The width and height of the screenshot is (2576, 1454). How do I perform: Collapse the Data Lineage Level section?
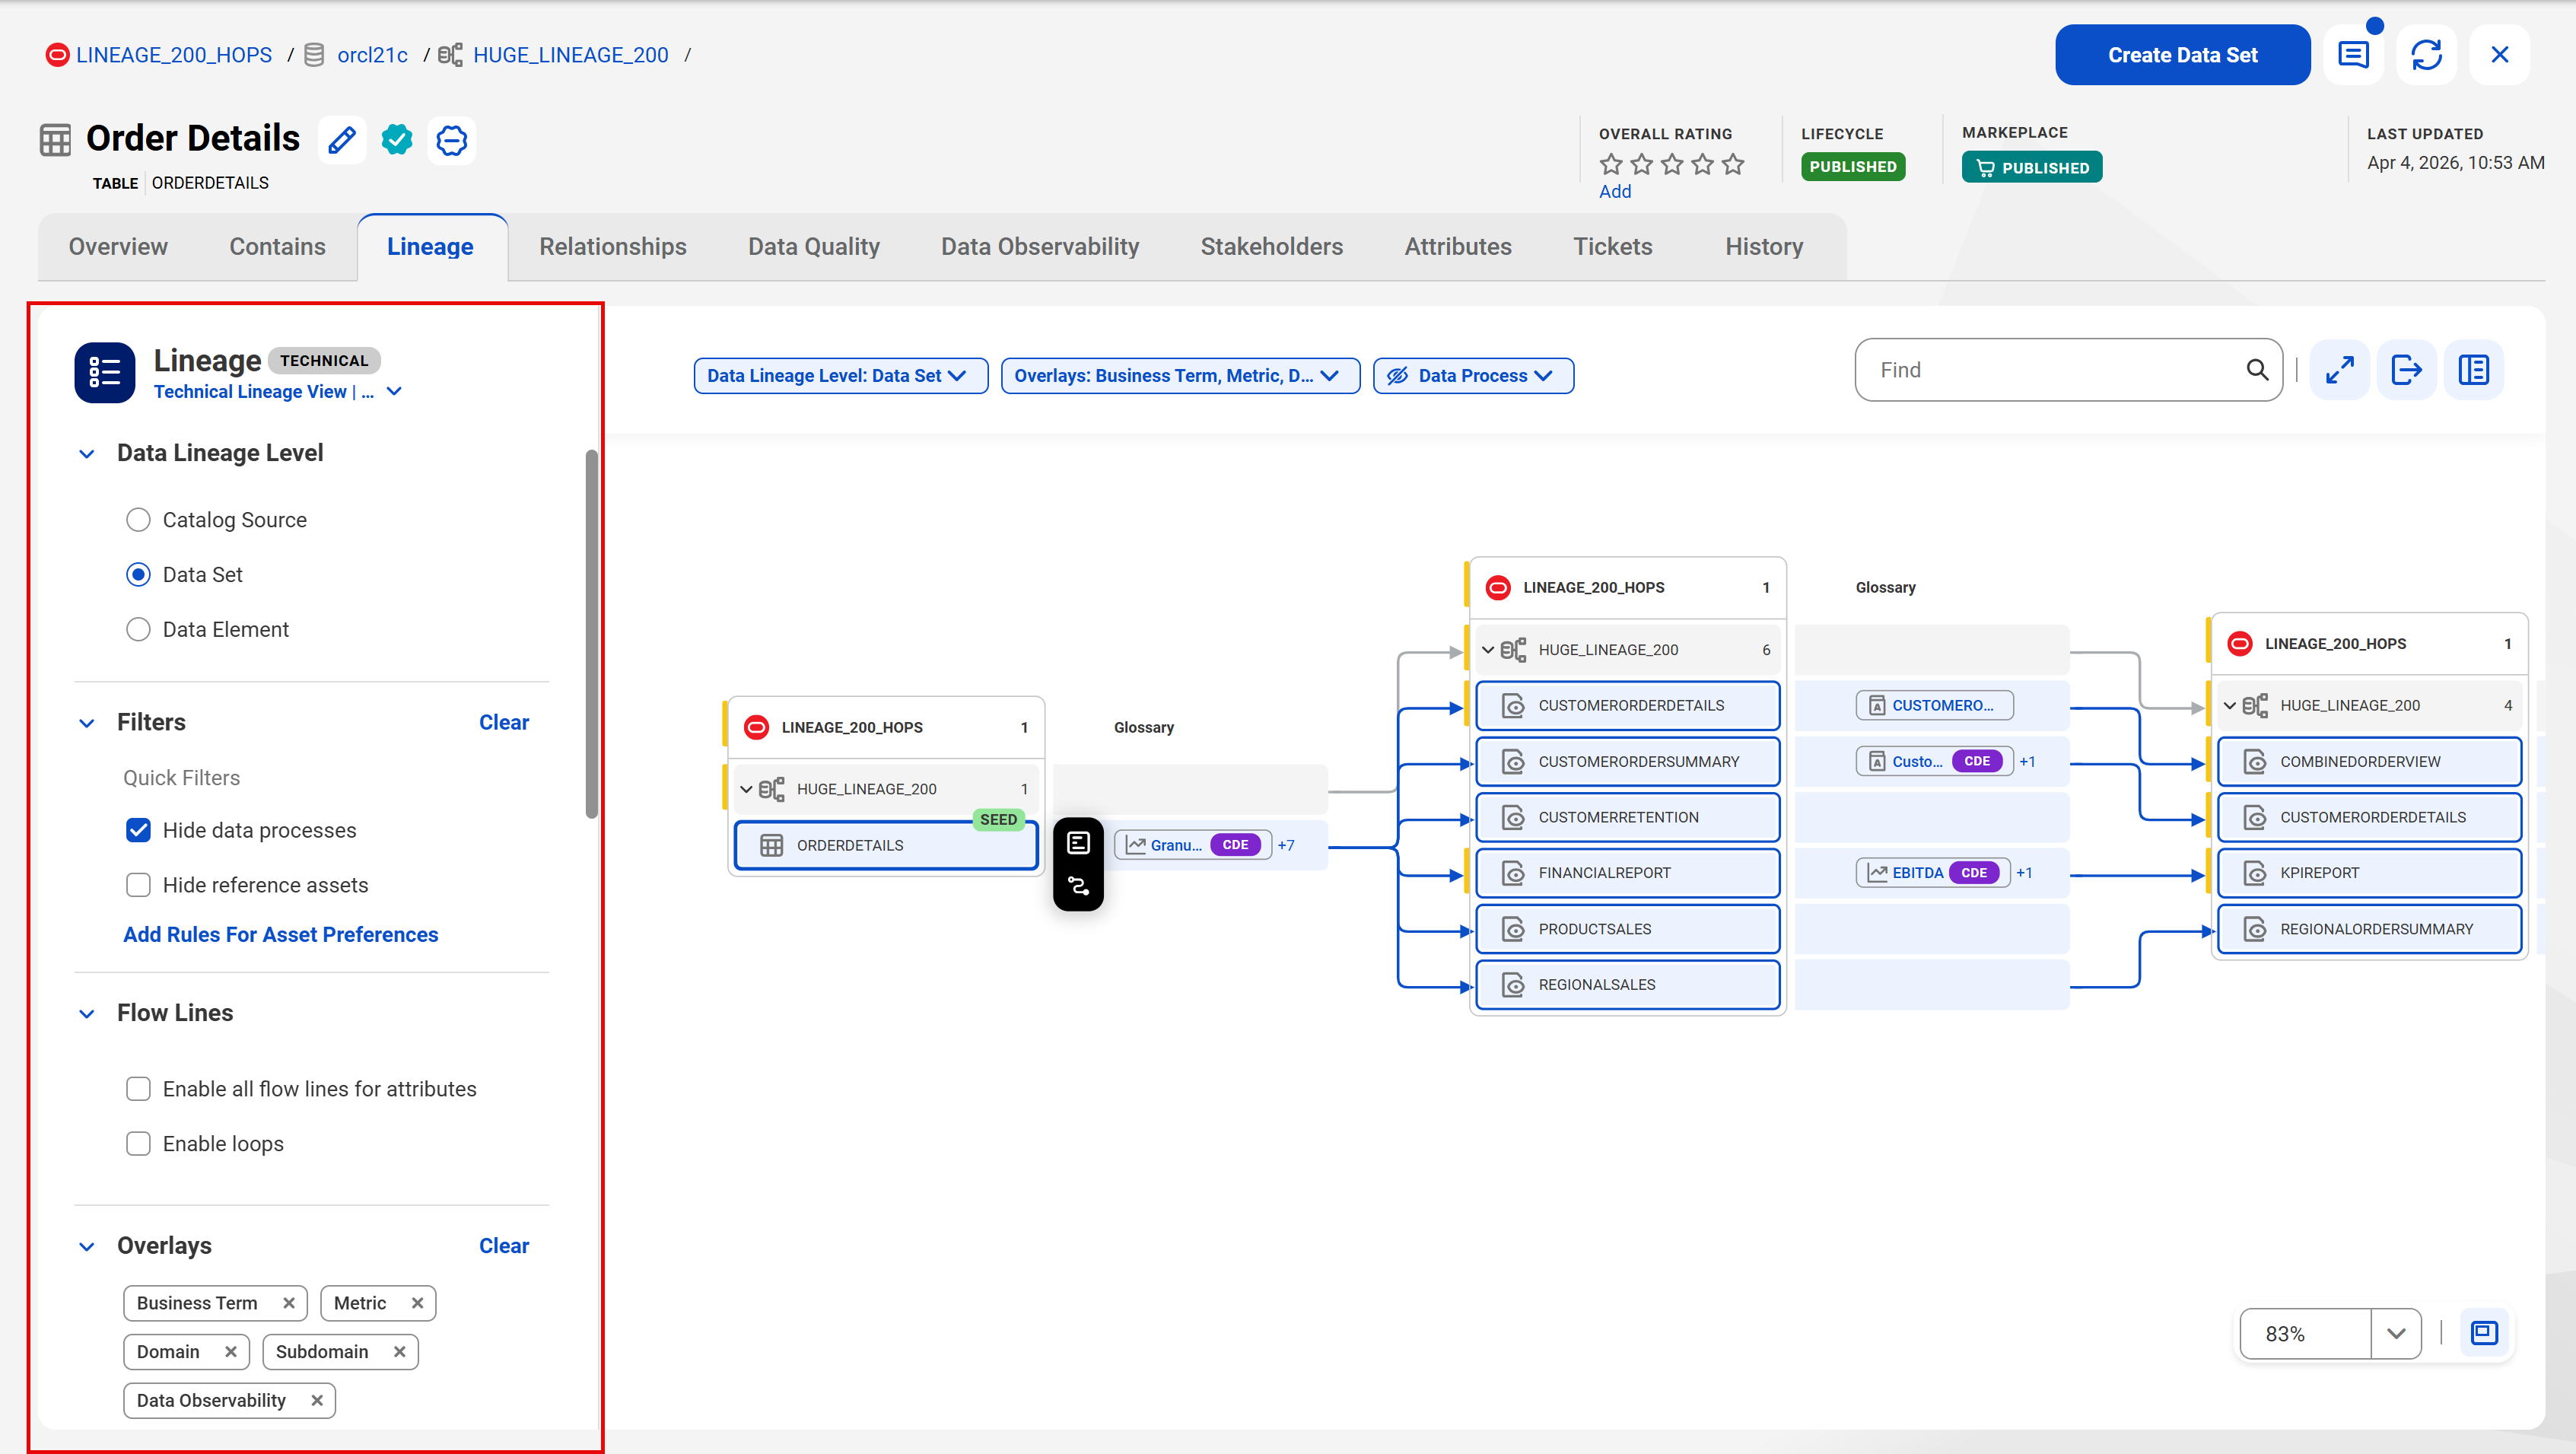coord(87,454)
